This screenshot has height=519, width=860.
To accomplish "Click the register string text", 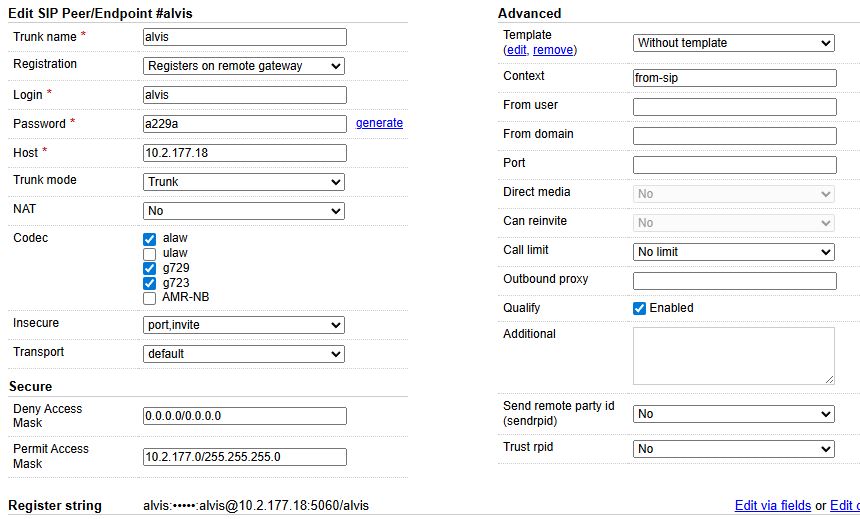I will pyautogui.click(x=256, y=505).
